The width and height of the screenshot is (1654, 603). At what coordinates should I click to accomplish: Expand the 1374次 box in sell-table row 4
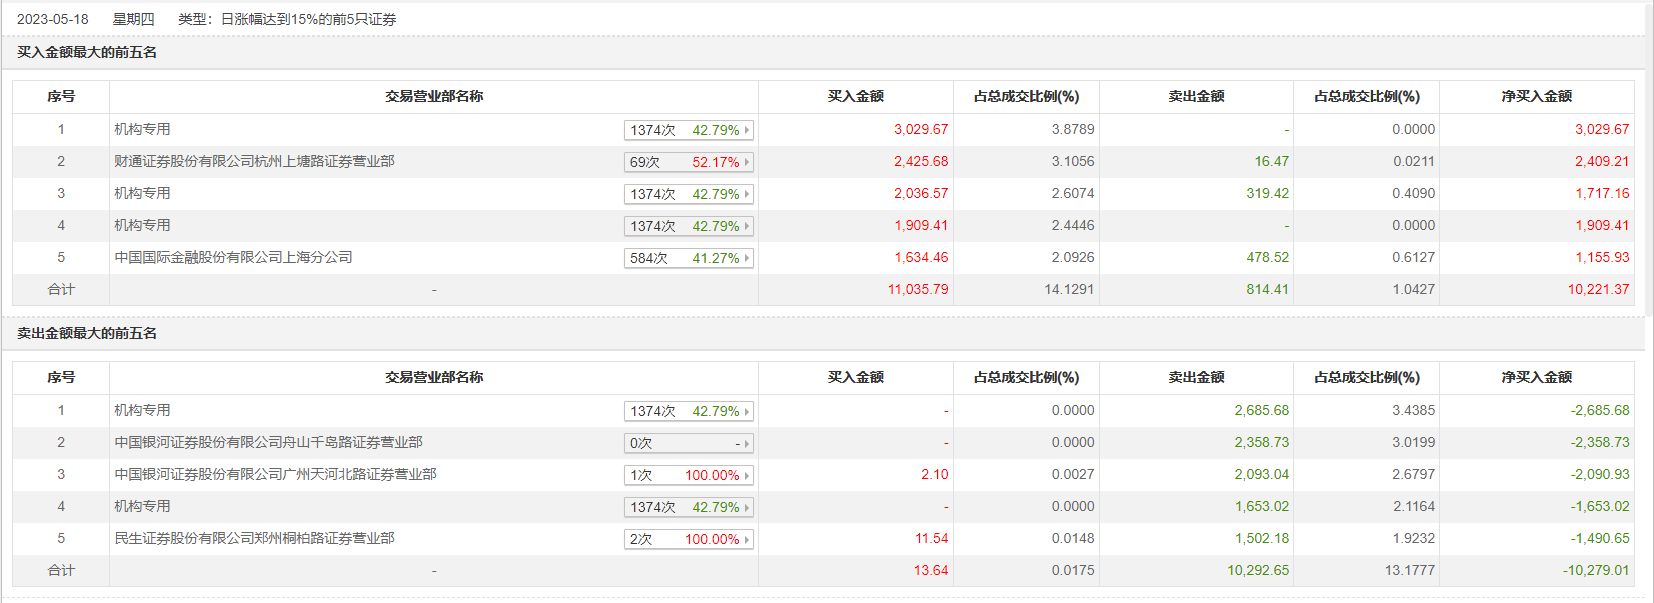(747, 507)
